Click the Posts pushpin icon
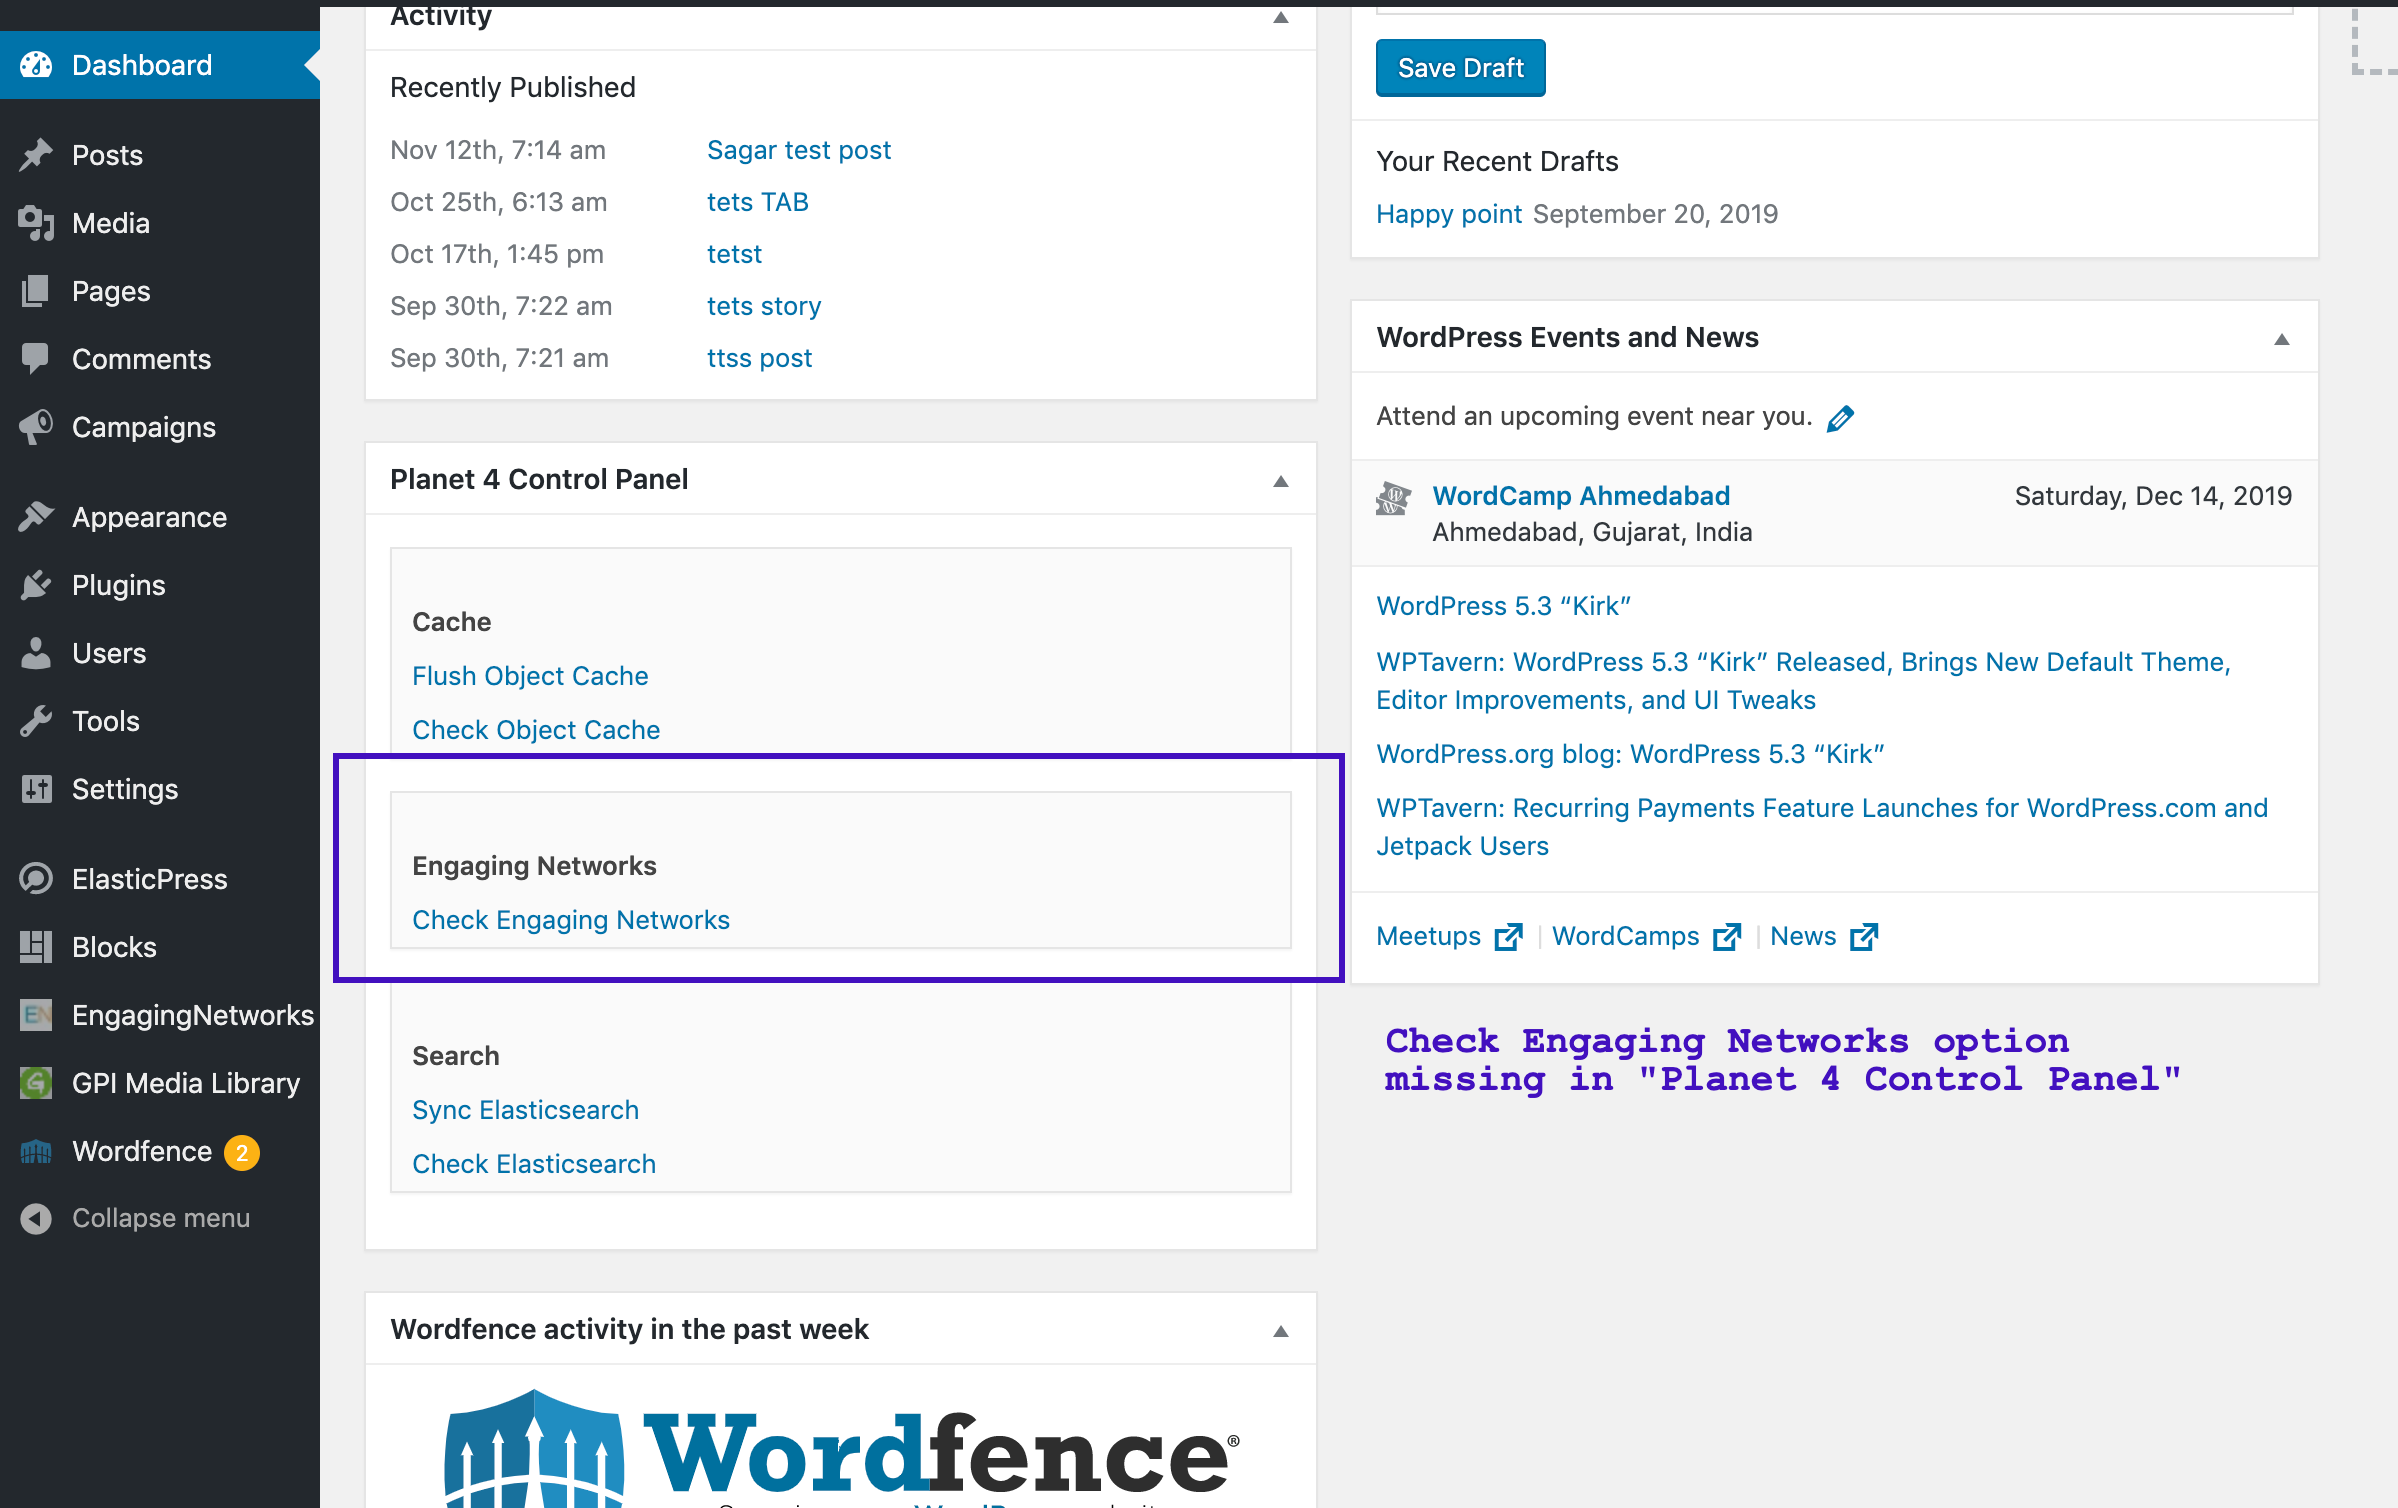 coord(36,155)
